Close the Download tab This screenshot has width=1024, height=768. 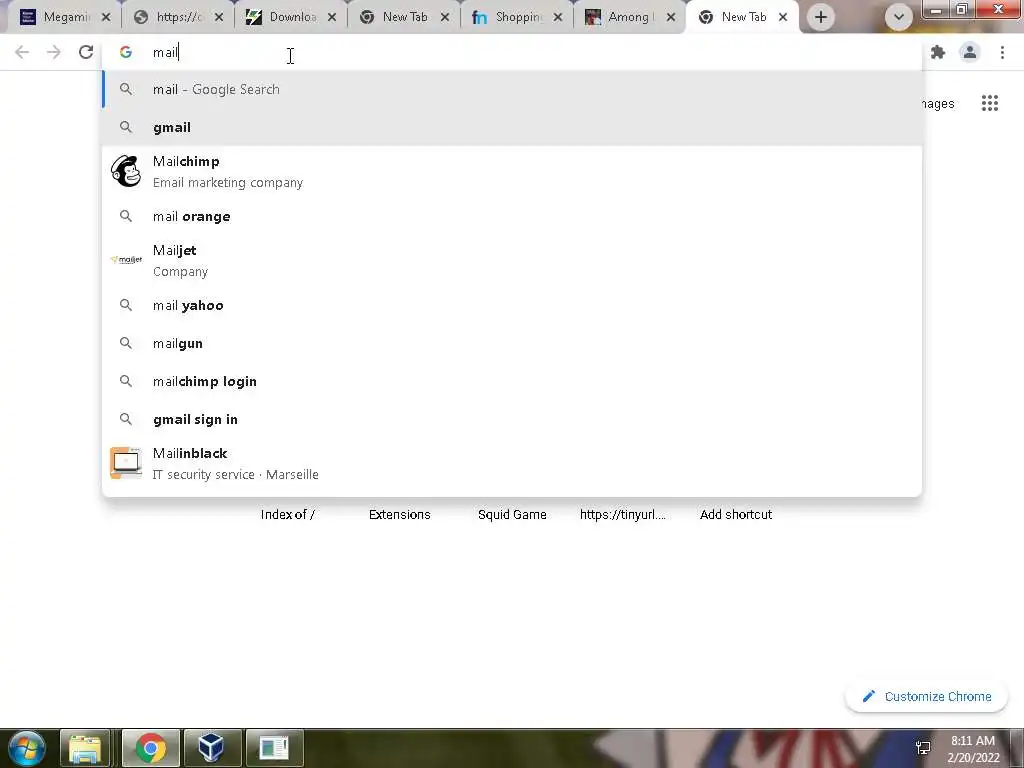click(x=332, y=18)
